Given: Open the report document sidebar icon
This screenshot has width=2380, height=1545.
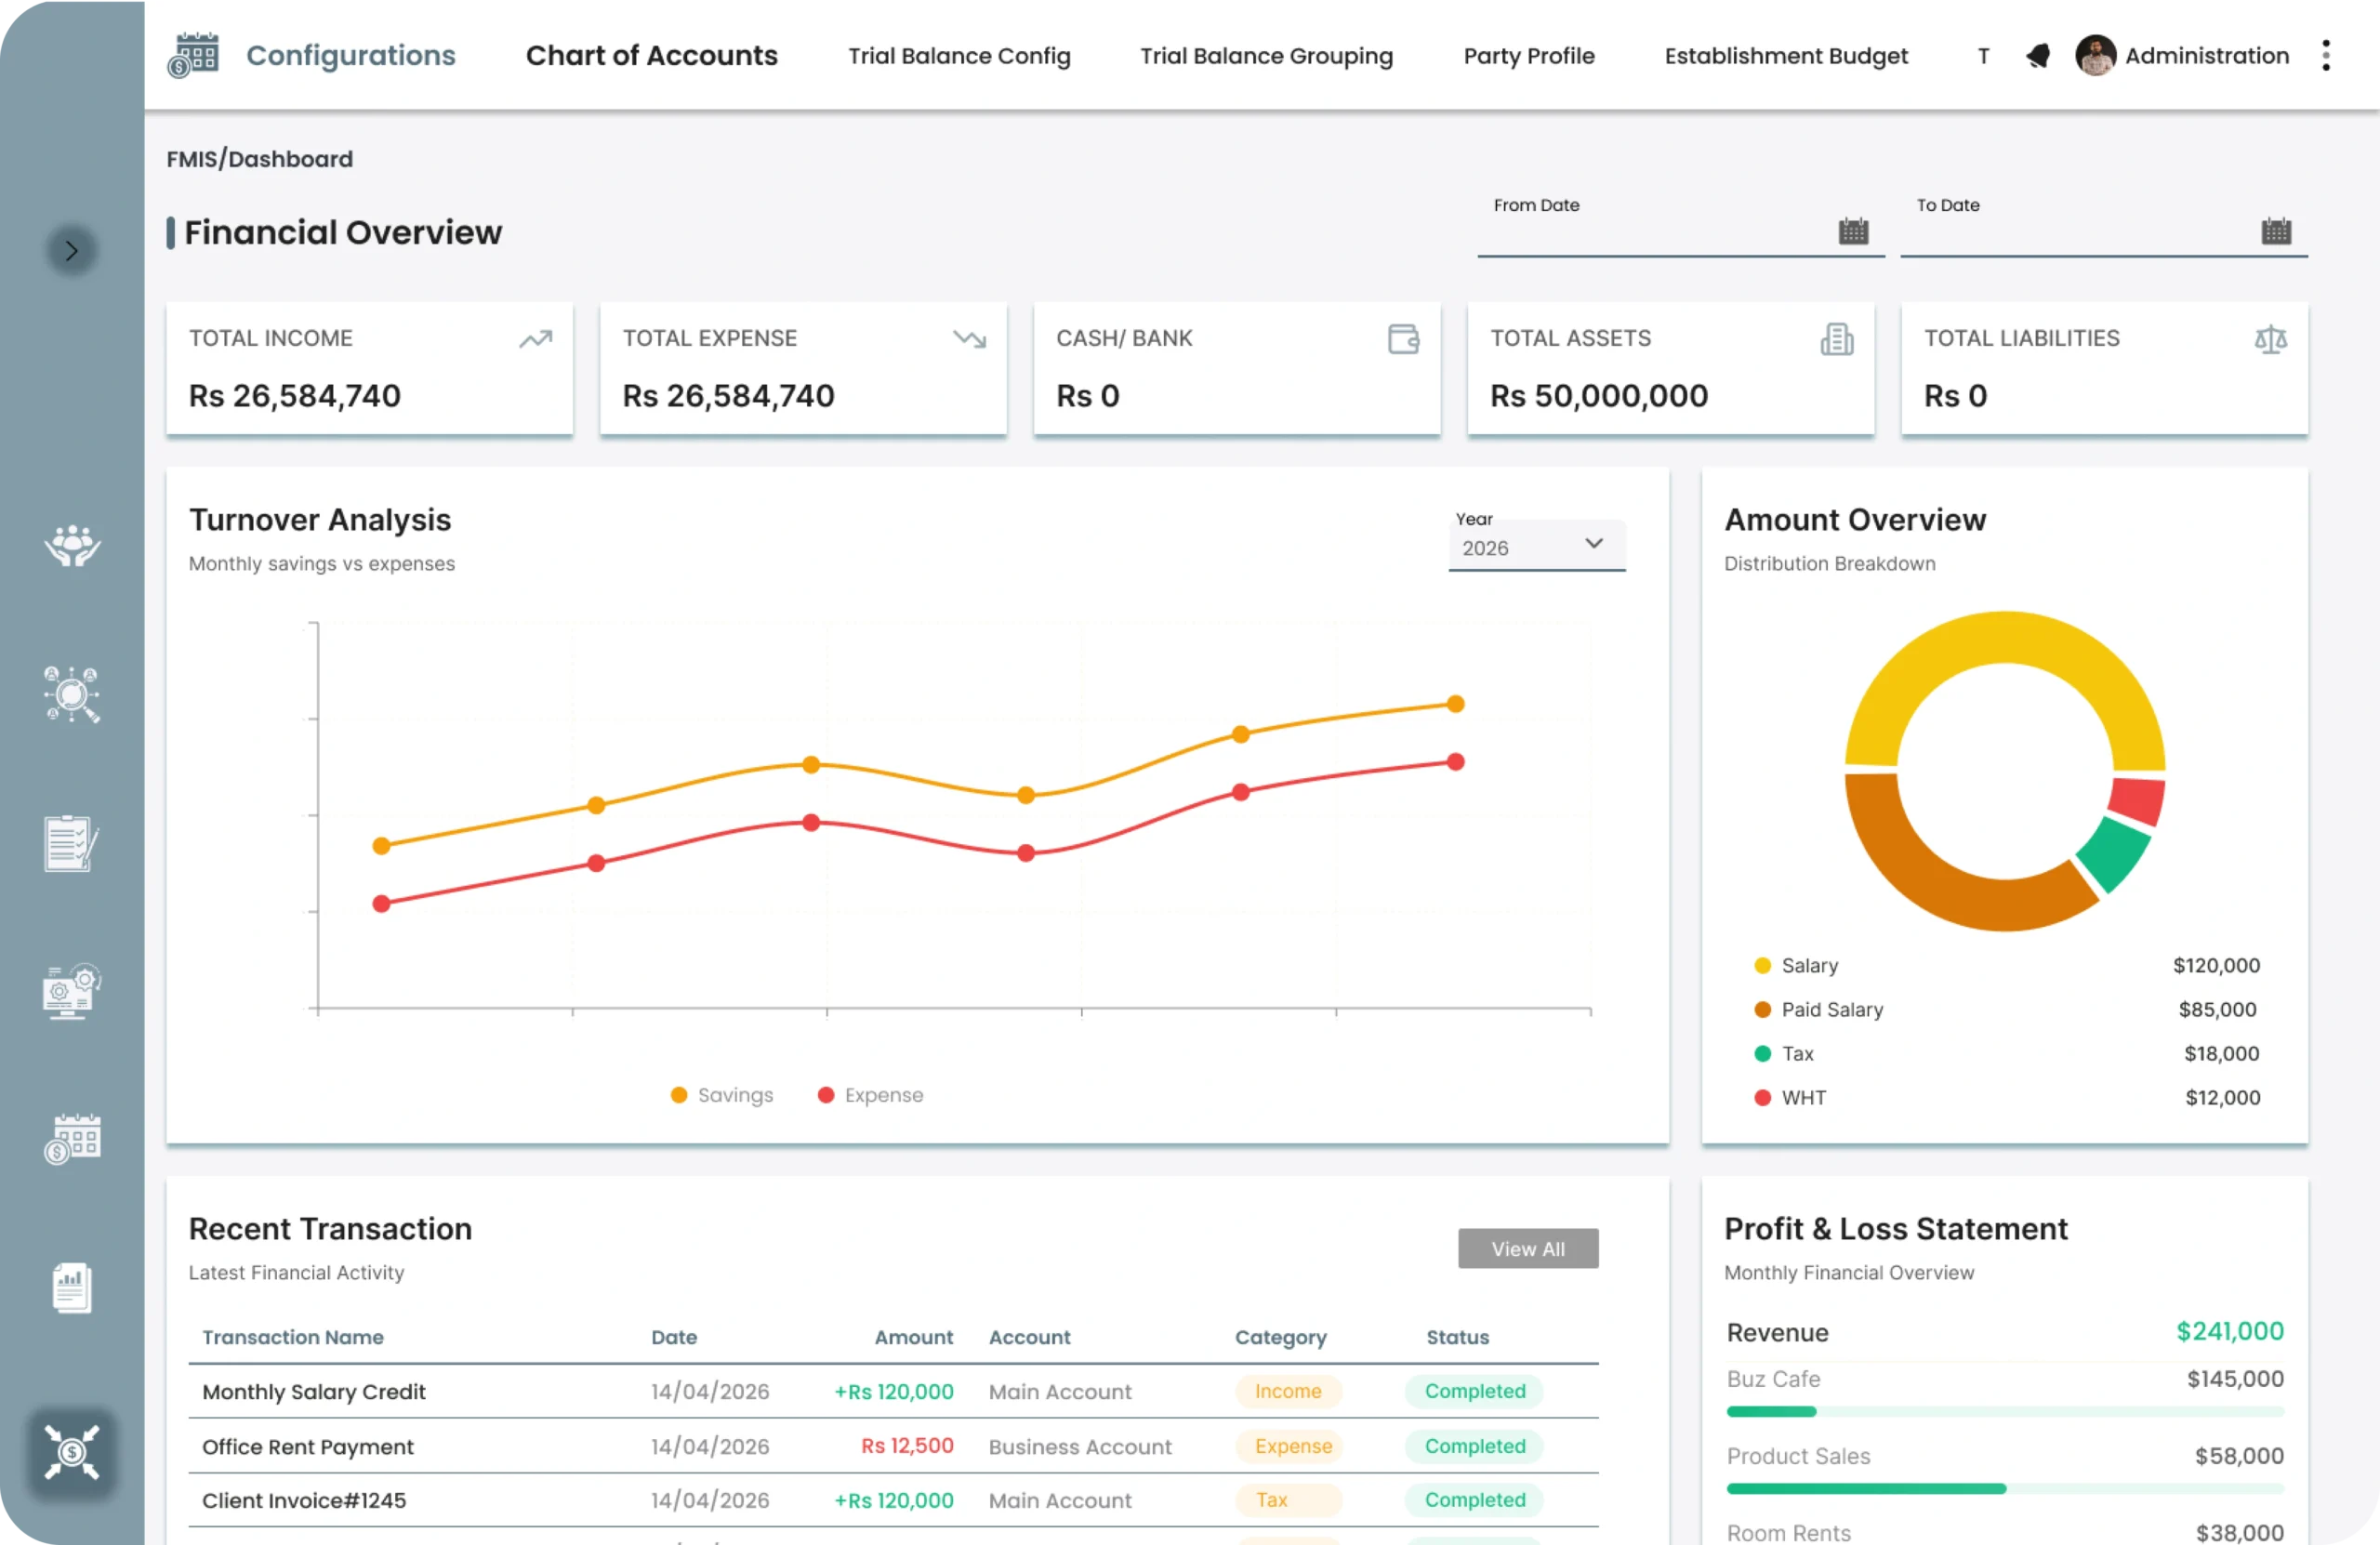Looking at the screenshot, I should [72, 1288].
